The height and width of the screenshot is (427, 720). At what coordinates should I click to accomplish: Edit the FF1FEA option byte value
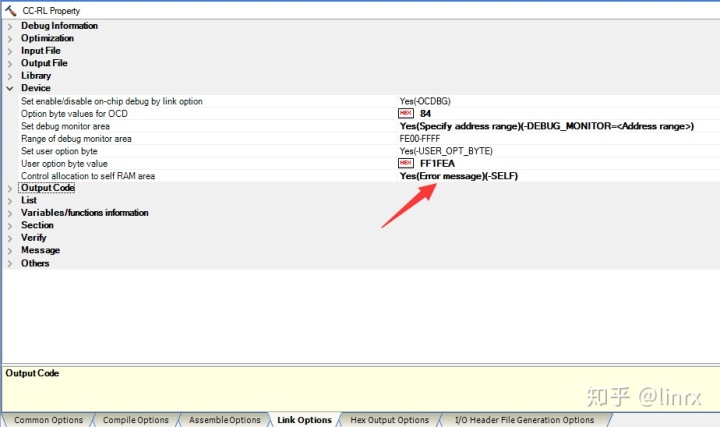point(437,163)
